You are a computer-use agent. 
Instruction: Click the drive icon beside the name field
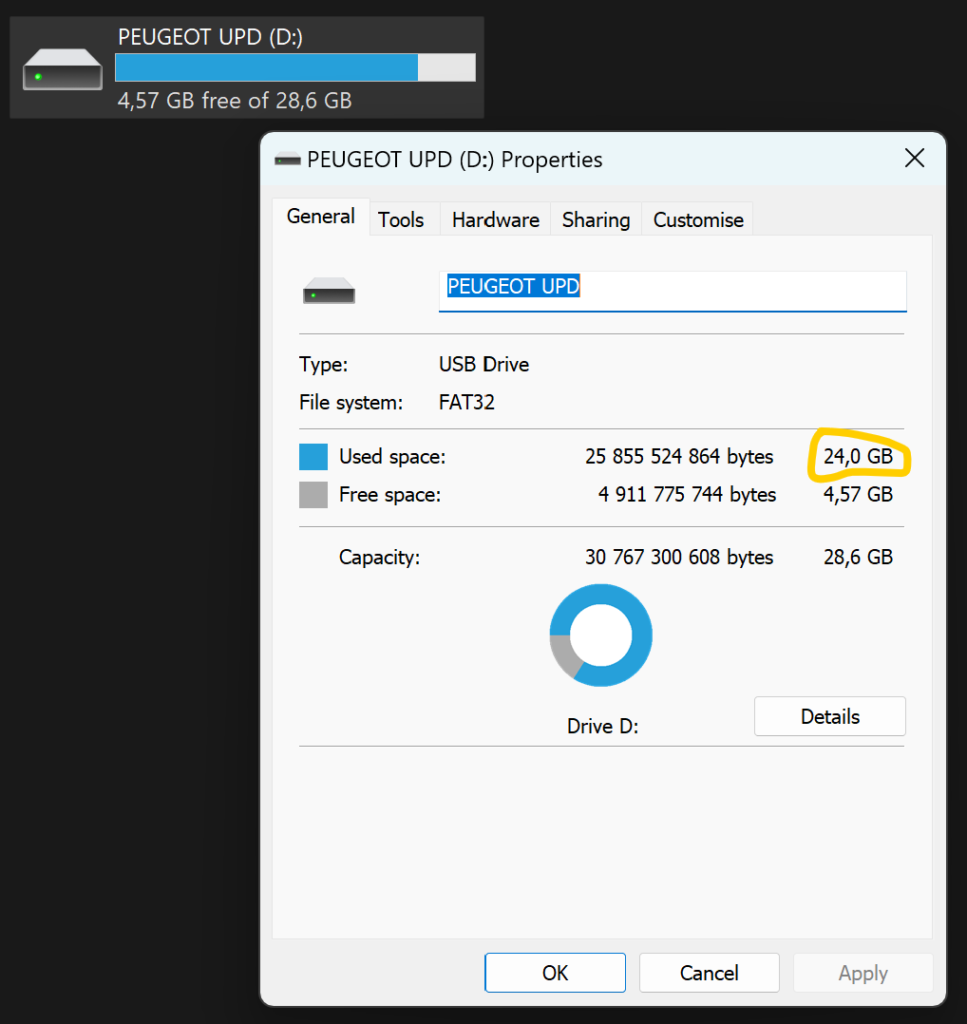(x=329, y=291)
